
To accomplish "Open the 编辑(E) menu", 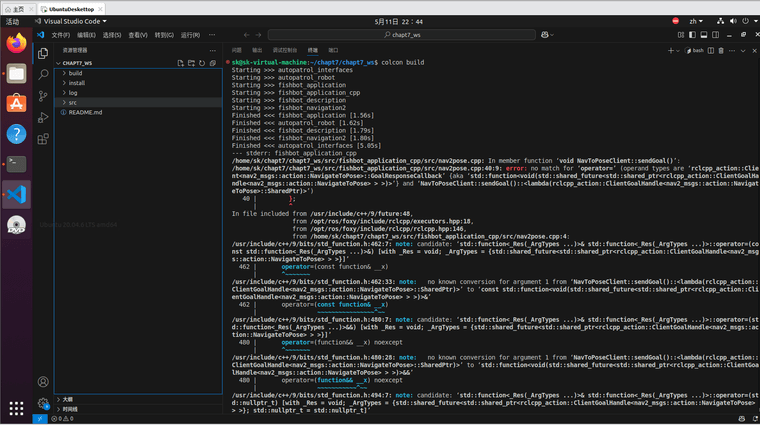I will point(86,35).
